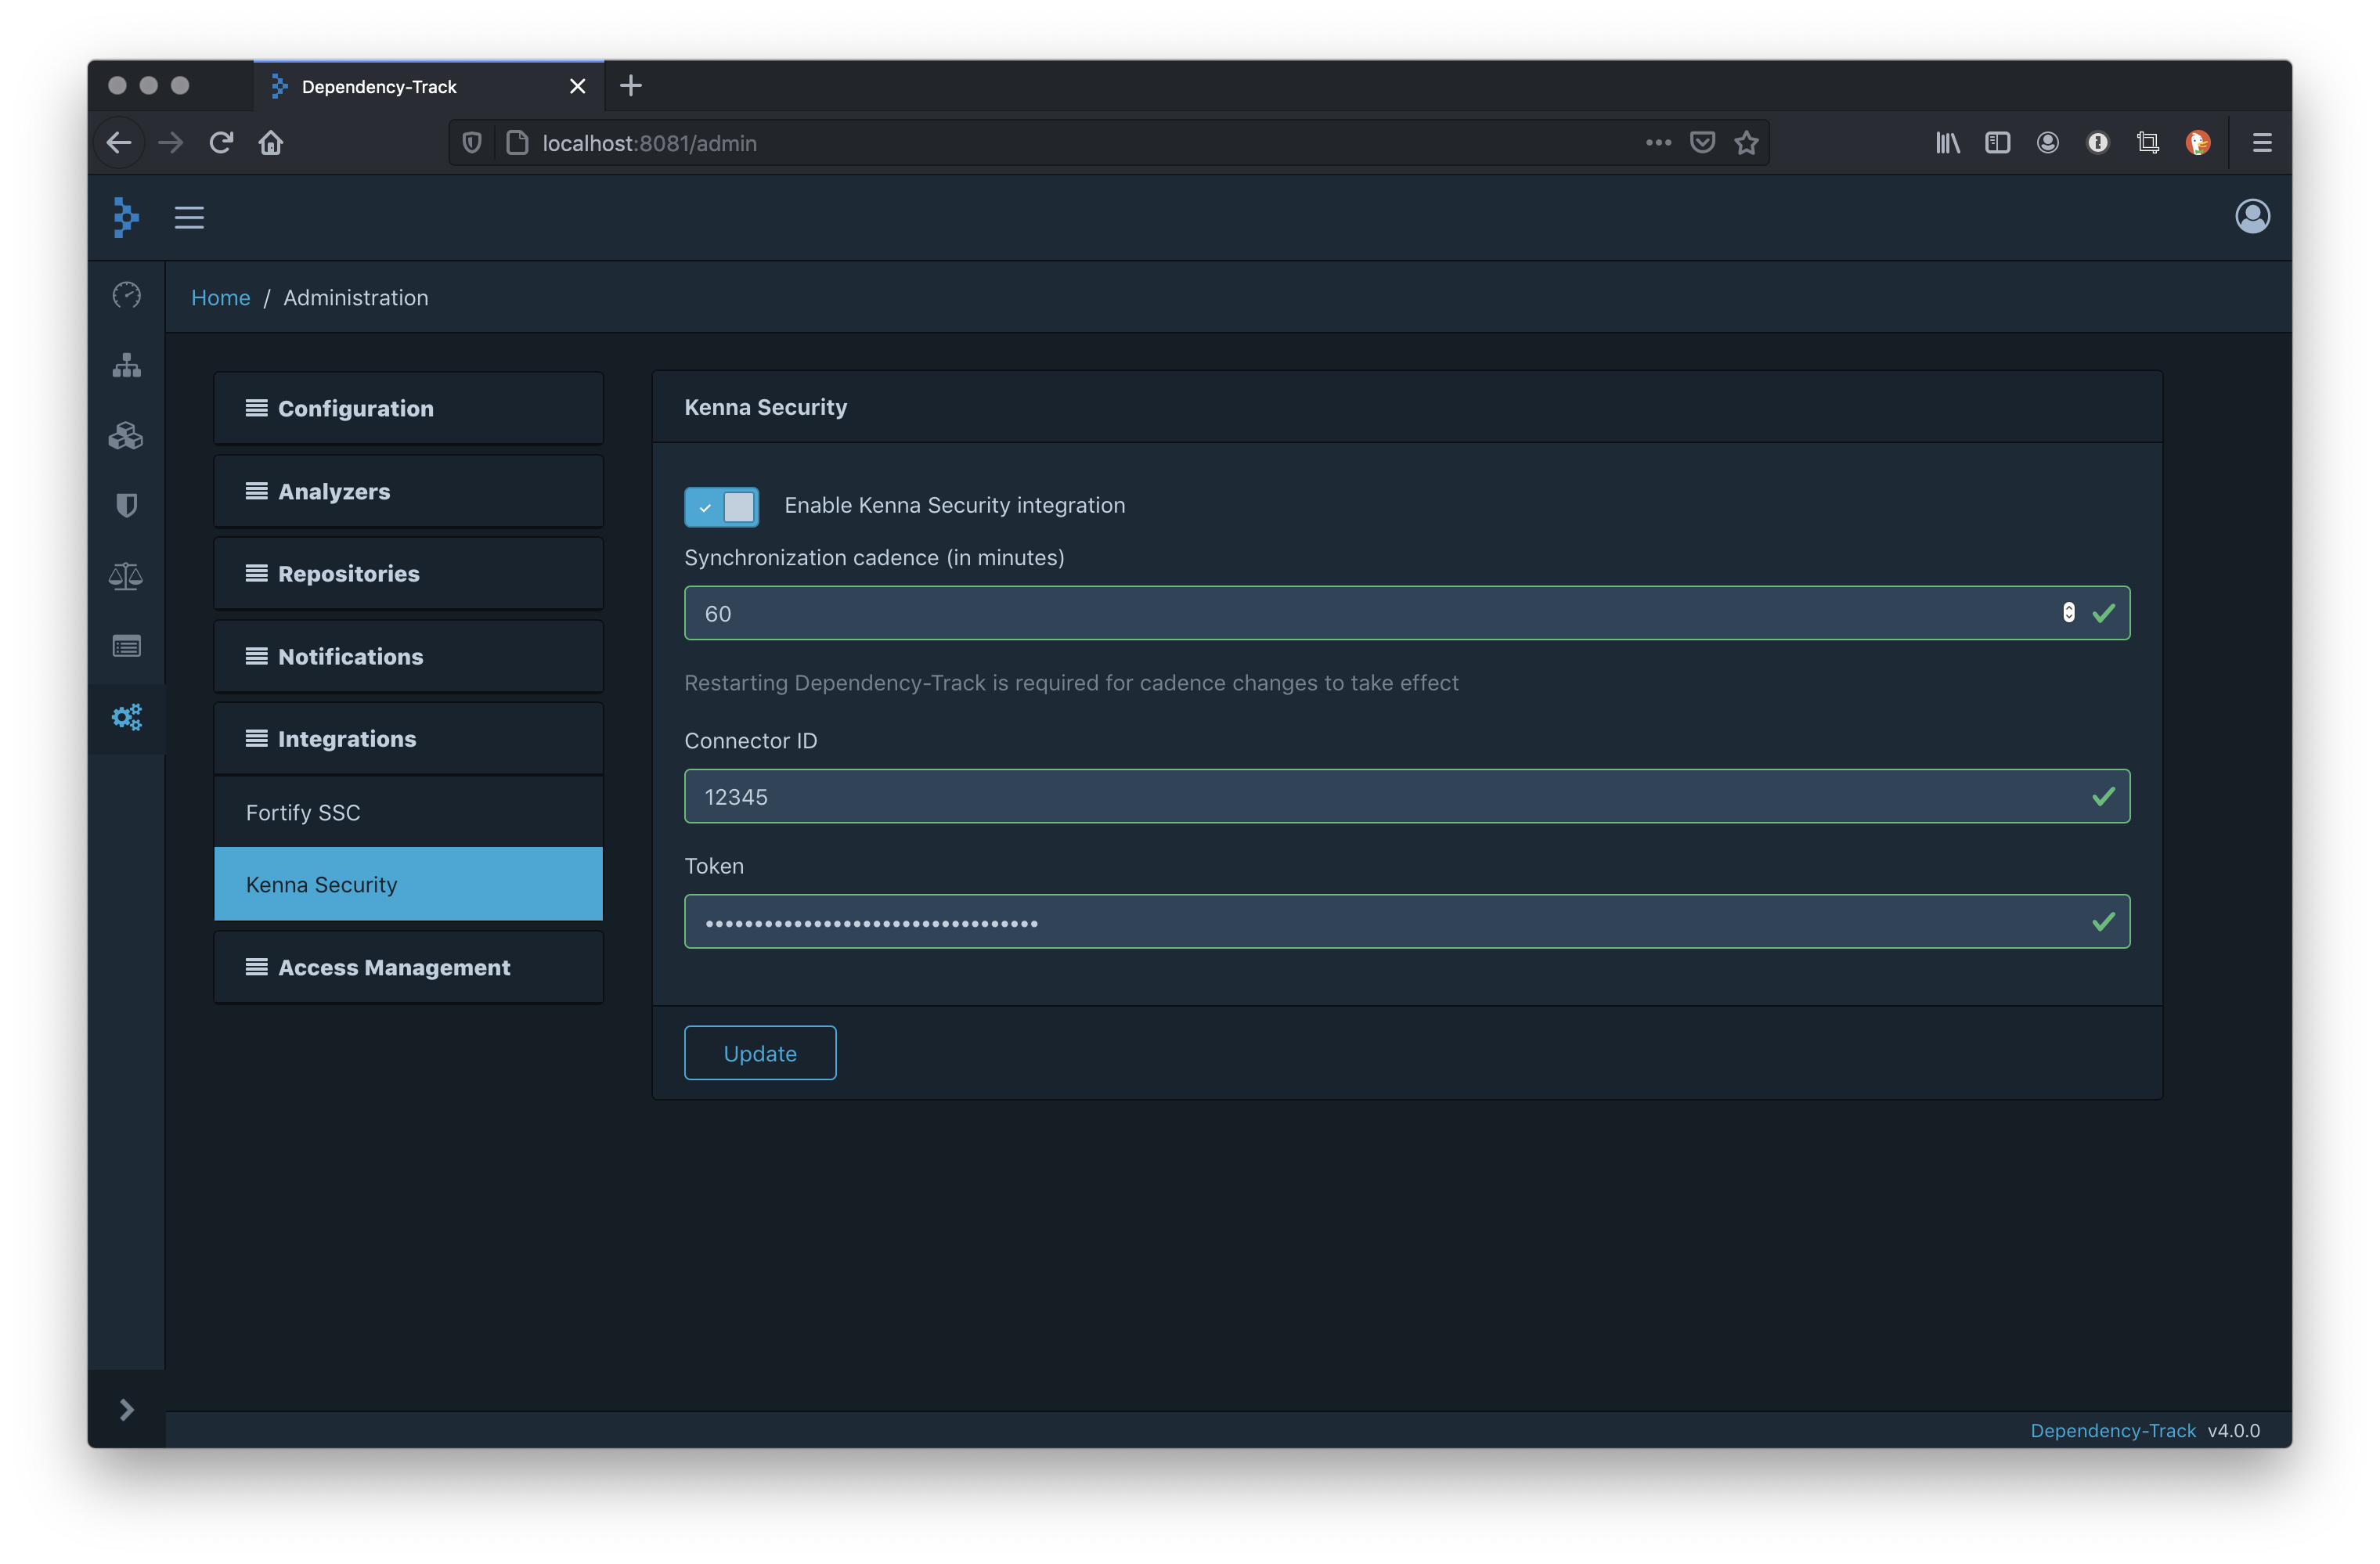This screenshot has width=2380, height=1564.
Task: Expand the Access Management admin section
Action: point(408,967)
